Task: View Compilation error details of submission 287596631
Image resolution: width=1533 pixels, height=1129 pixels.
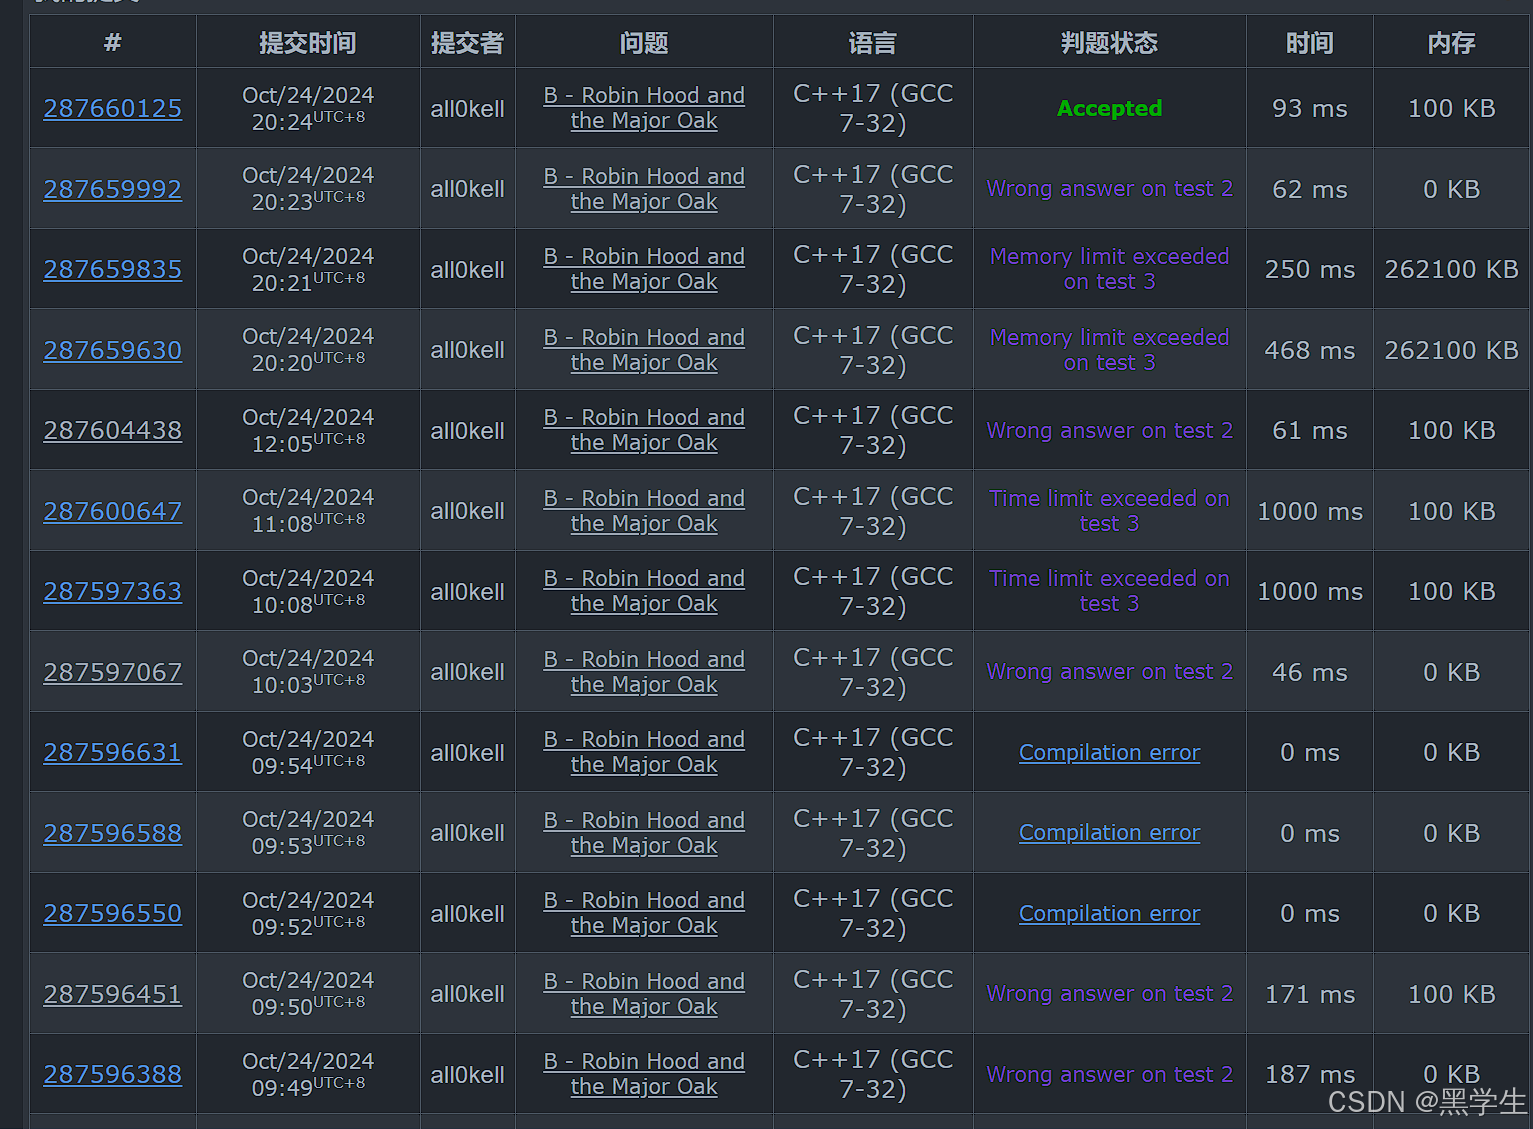Action: click(1108, 752)
